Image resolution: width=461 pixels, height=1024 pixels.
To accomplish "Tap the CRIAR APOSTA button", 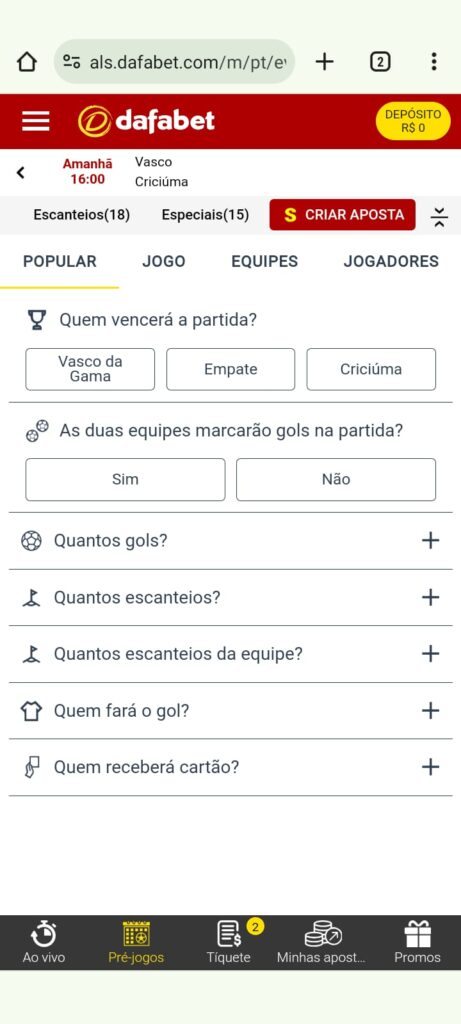I will point(342,215).
